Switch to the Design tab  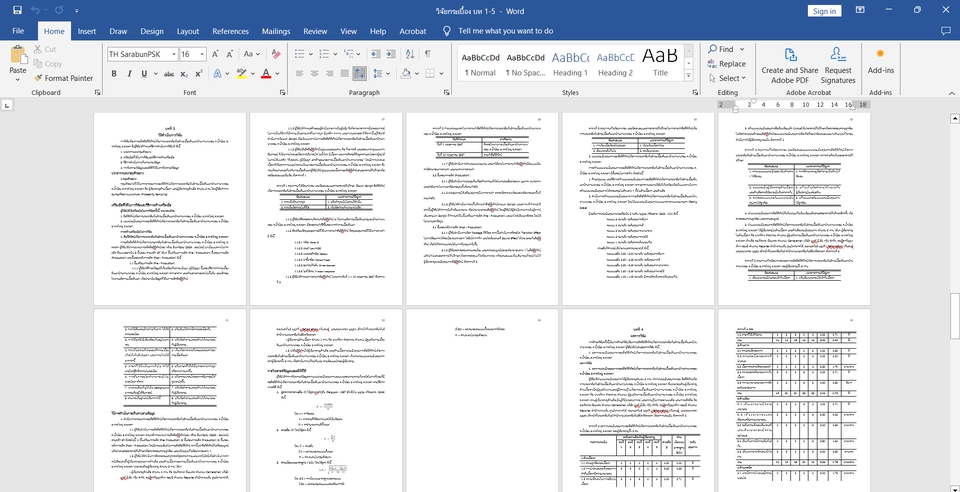(152, 31)
